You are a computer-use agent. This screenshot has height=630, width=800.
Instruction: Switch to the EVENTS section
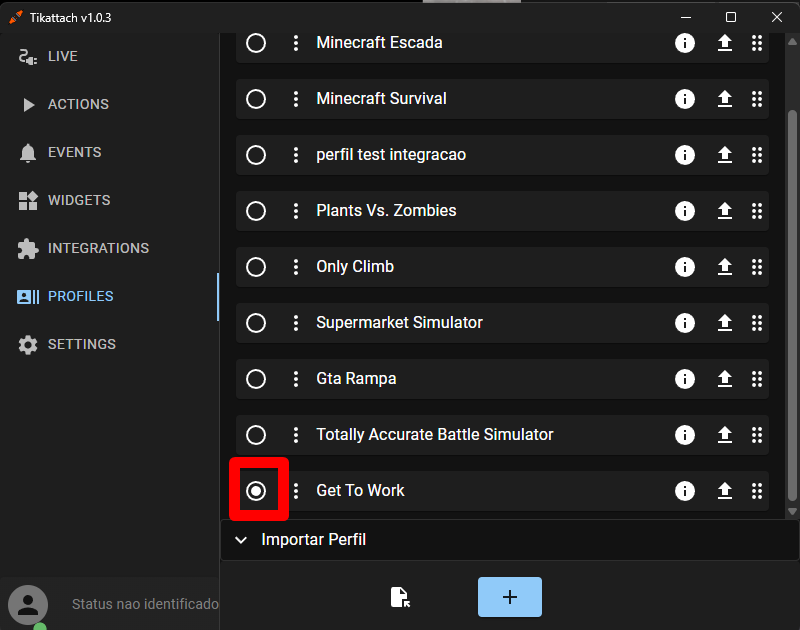pos(109,153)
